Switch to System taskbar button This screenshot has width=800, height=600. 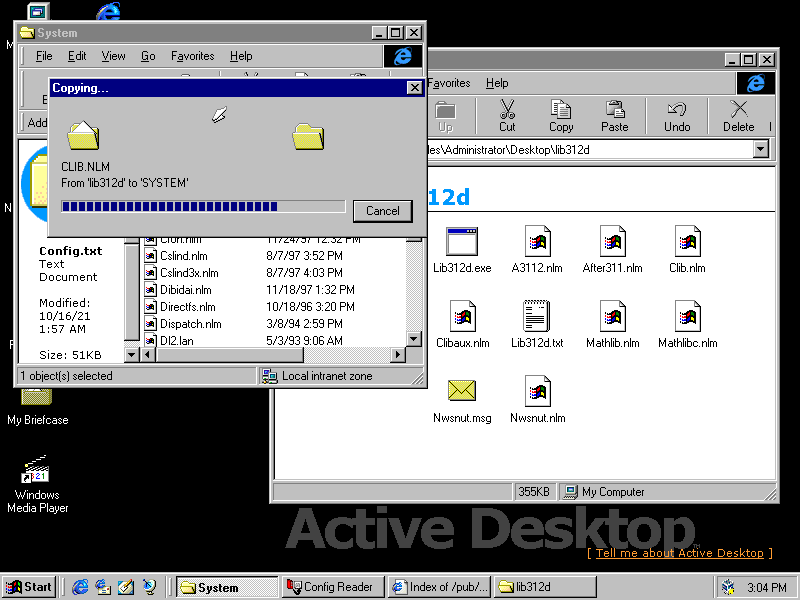click(x=227, y=587)
